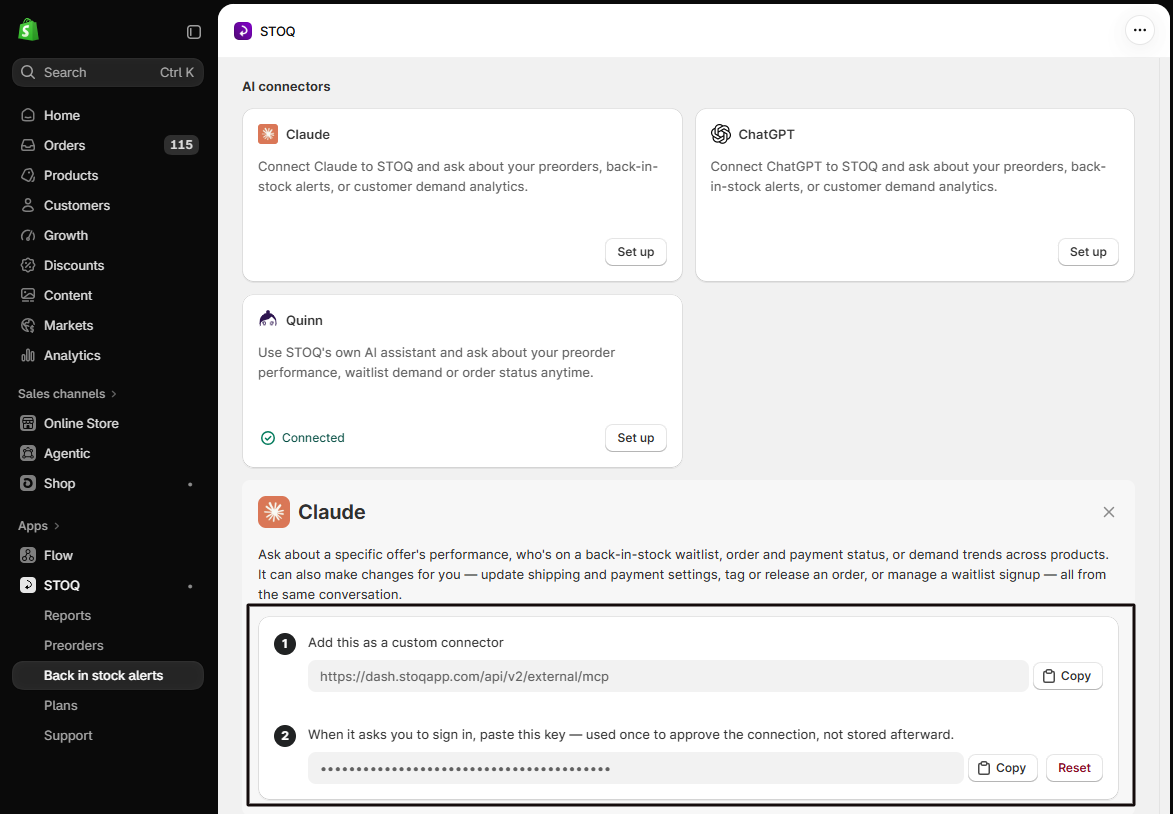This screenshot has height=814, width=1173.
Task: Collapse the sidebar with the panel icon
Action: (194, 31)
